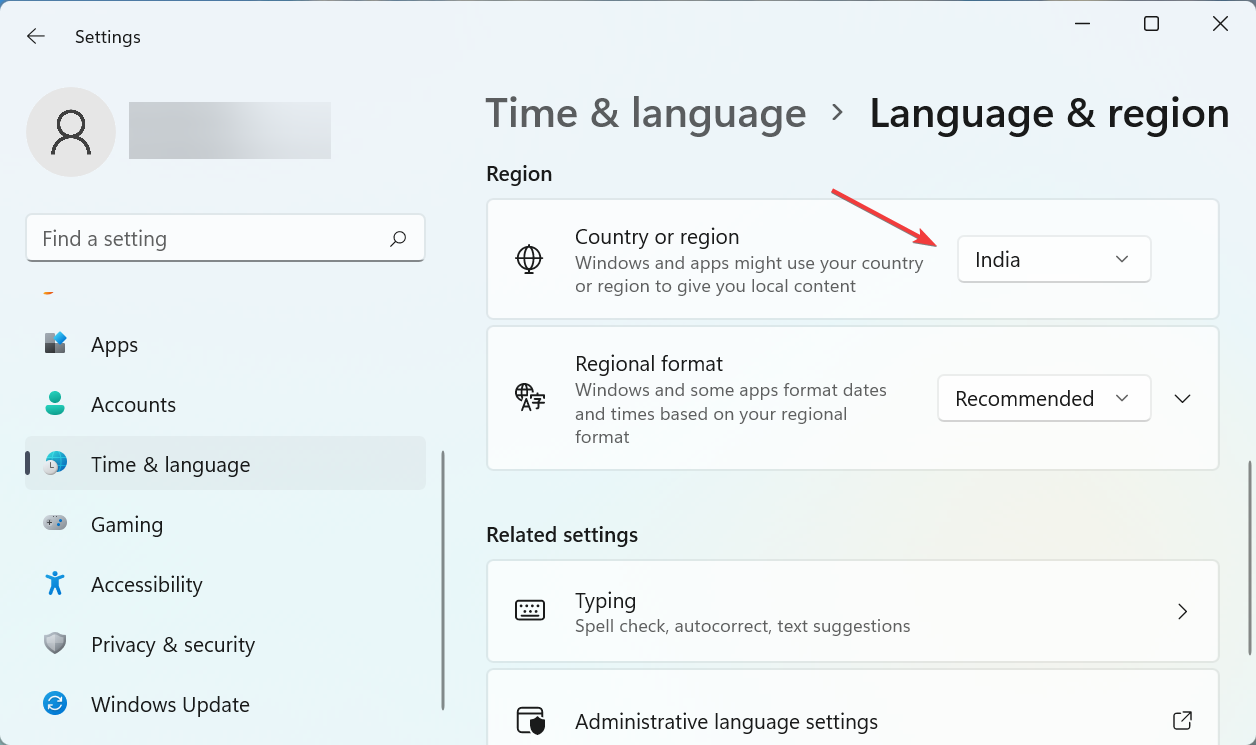1256x745 pixels.
Task: Click the Accounts sidebar icon
Action: click(55, 404)
